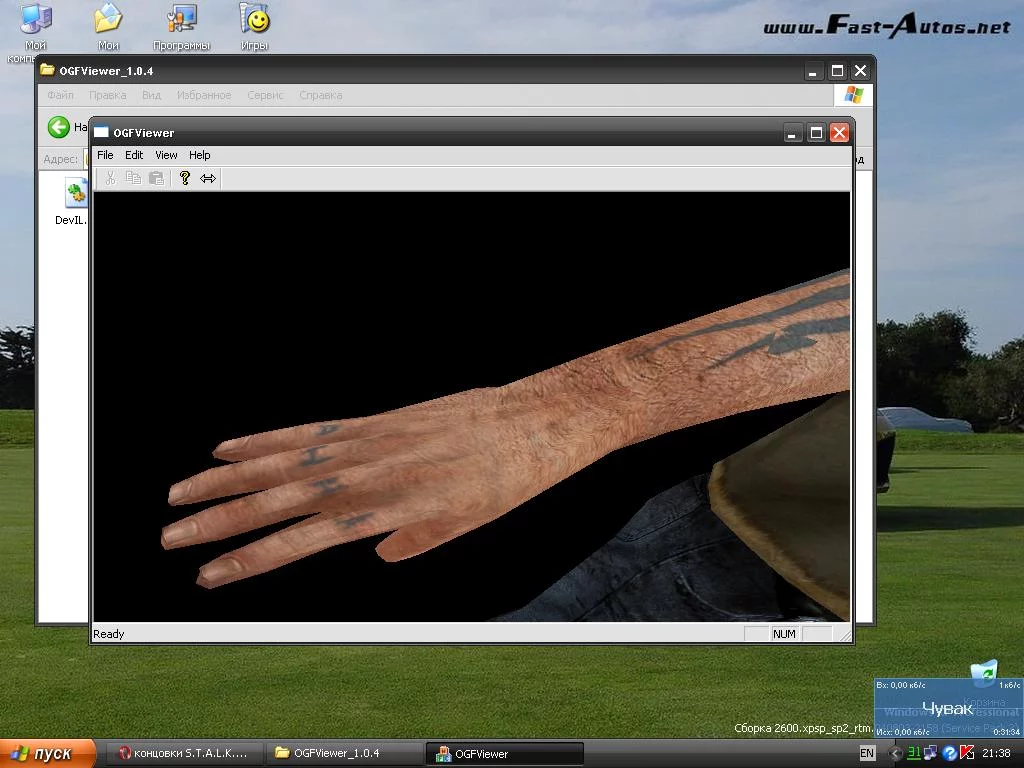This screenshot has height=768, width=1024.
Task: Click the EN language indicator in taskbar
Action: tap(867, 754)
